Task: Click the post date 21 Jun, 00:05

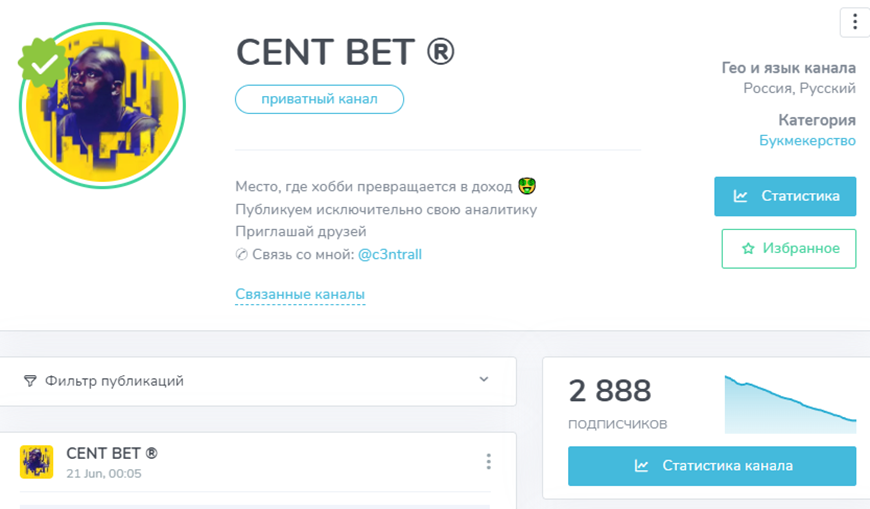Action: click(104, 473)
